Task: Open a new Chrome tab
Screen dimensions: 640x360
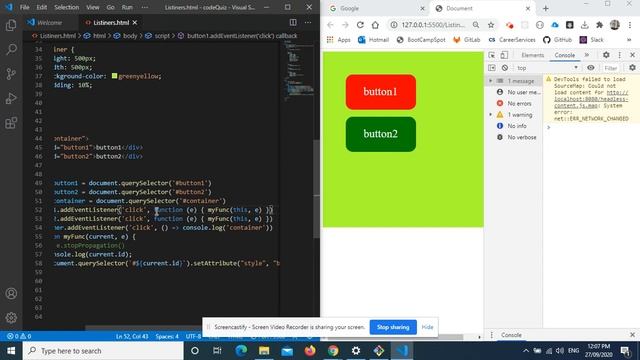Action: pyautogui.click(x=546, y=8)
